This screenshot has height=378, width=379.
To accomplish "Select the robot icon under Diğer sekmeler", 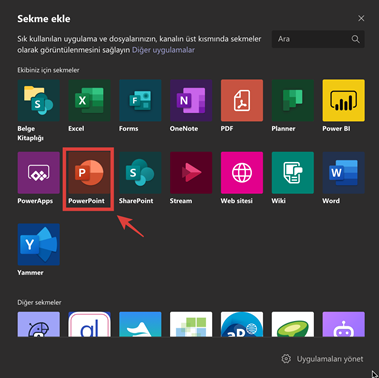I will click(x=344, y=324).
